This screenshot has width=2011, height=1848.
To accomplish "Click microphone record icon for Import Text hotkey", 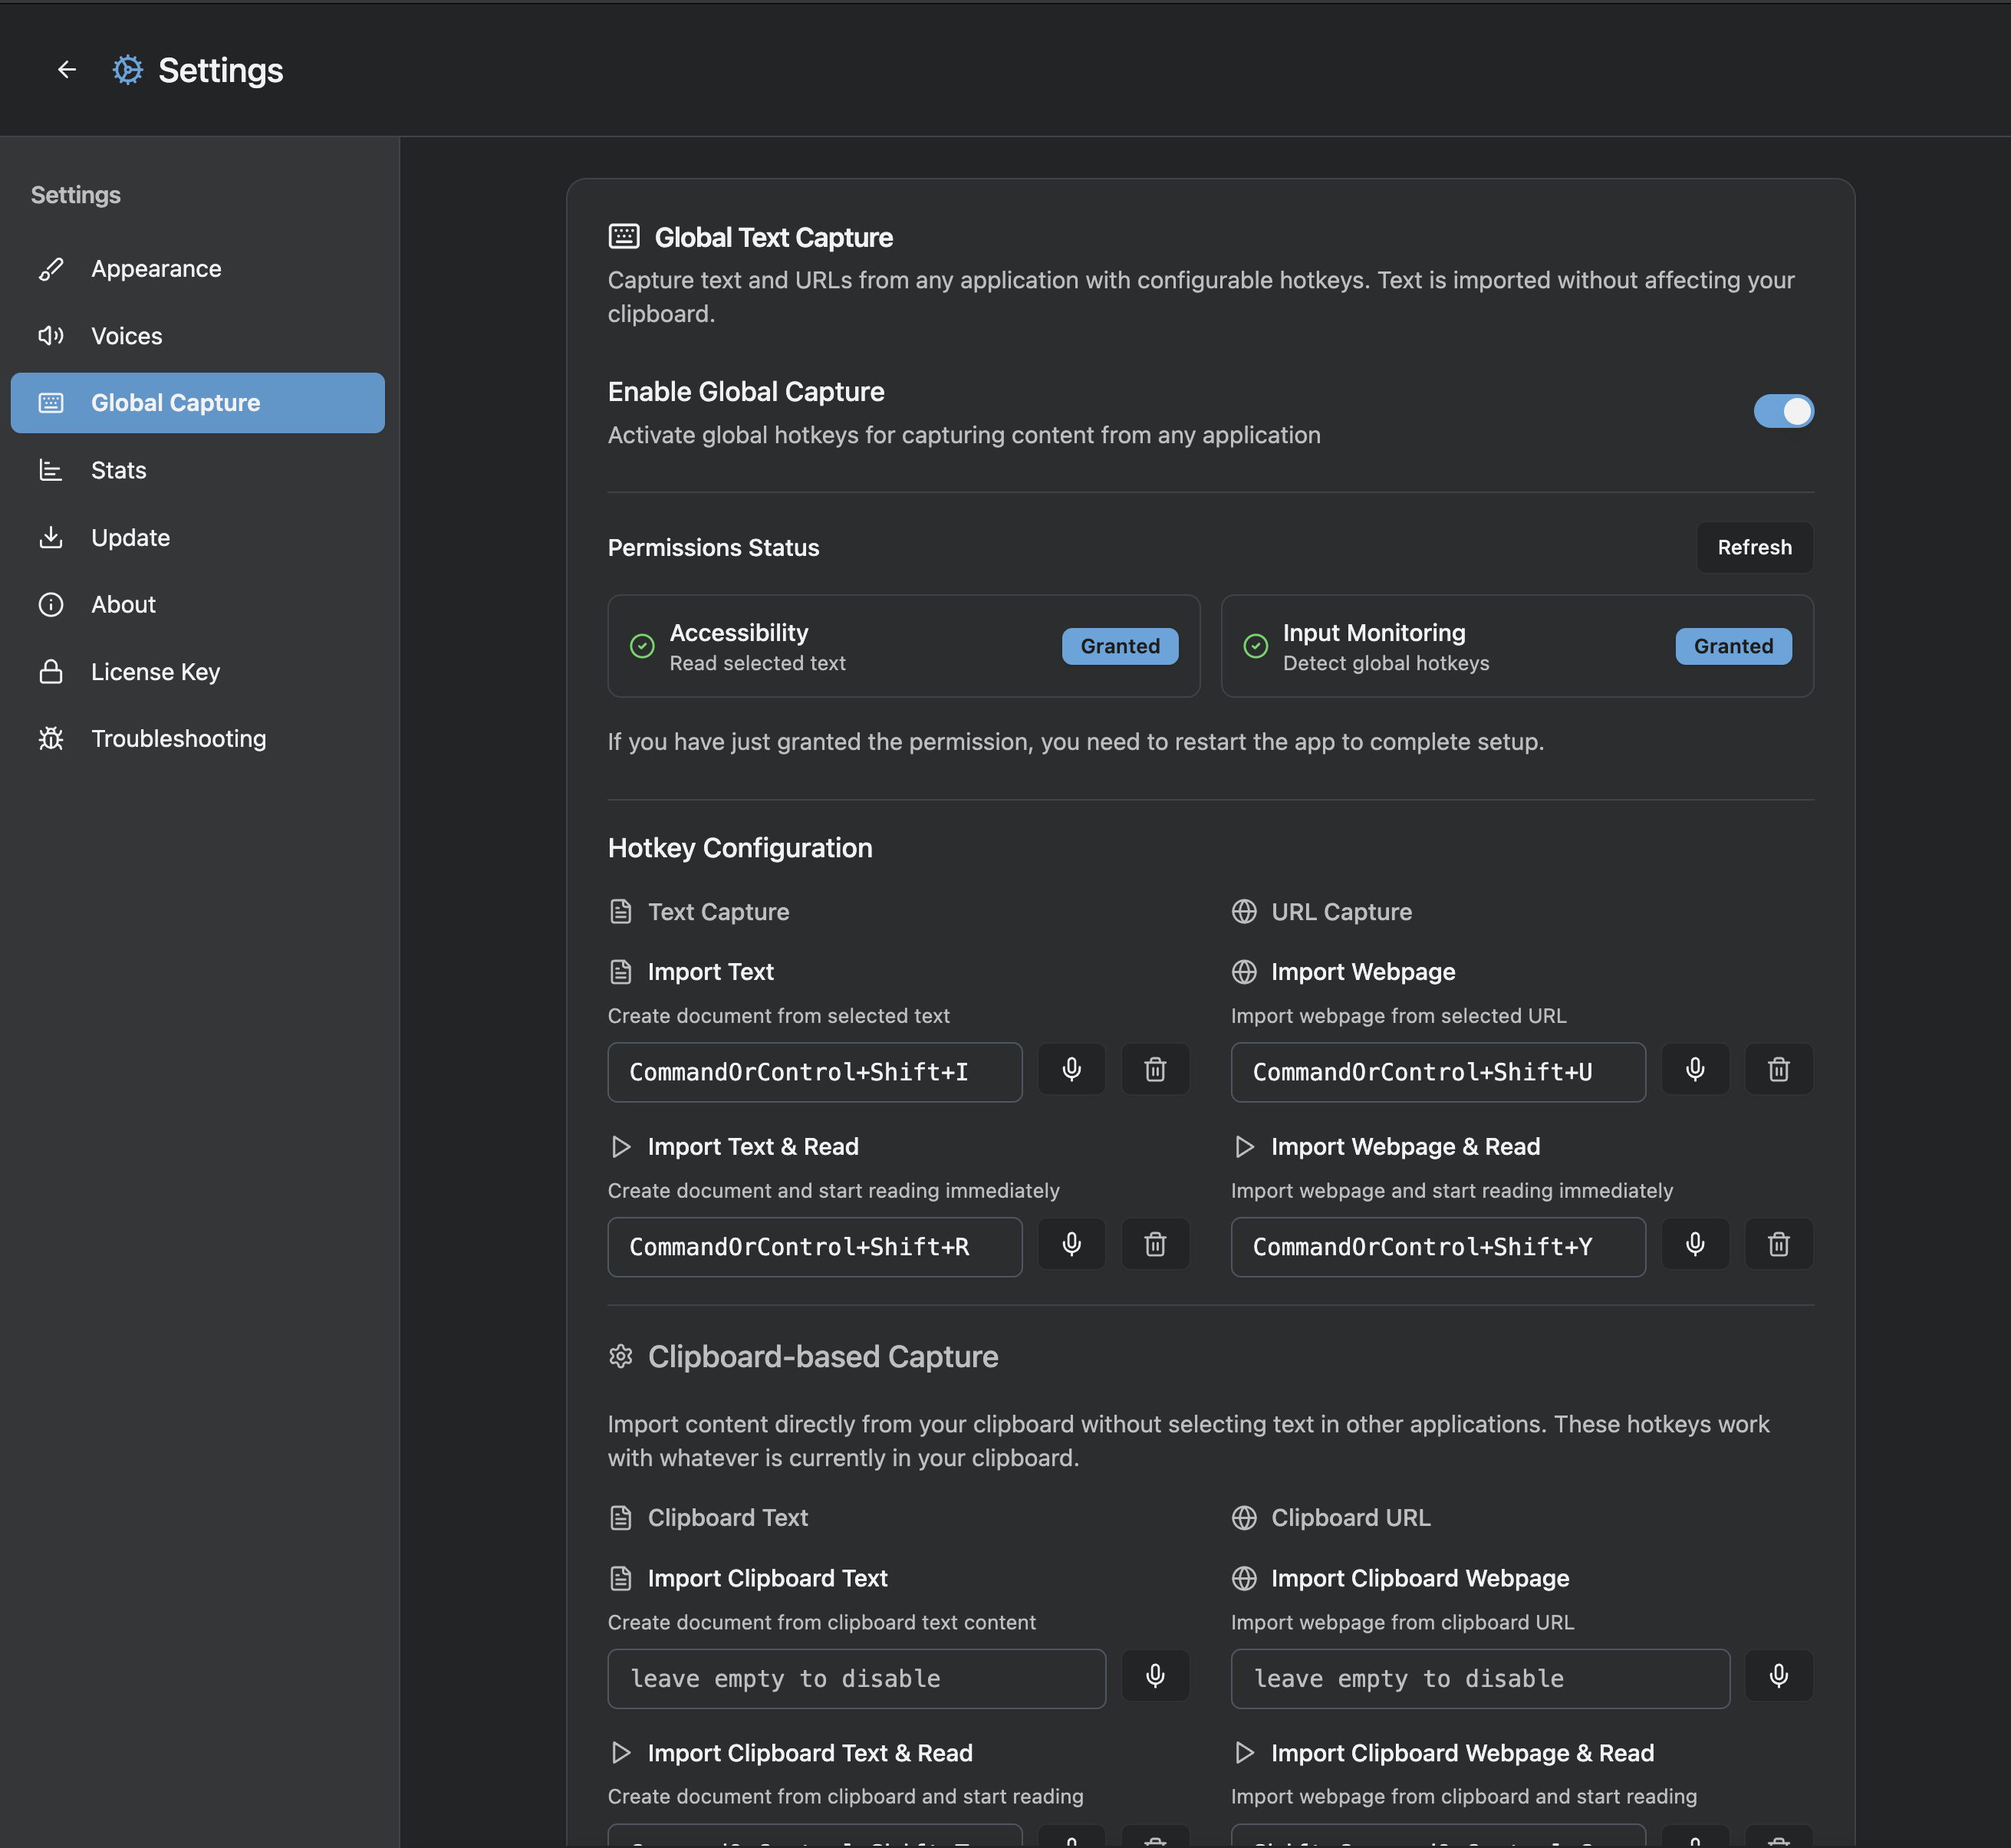I will (x=1071, y=1070).
